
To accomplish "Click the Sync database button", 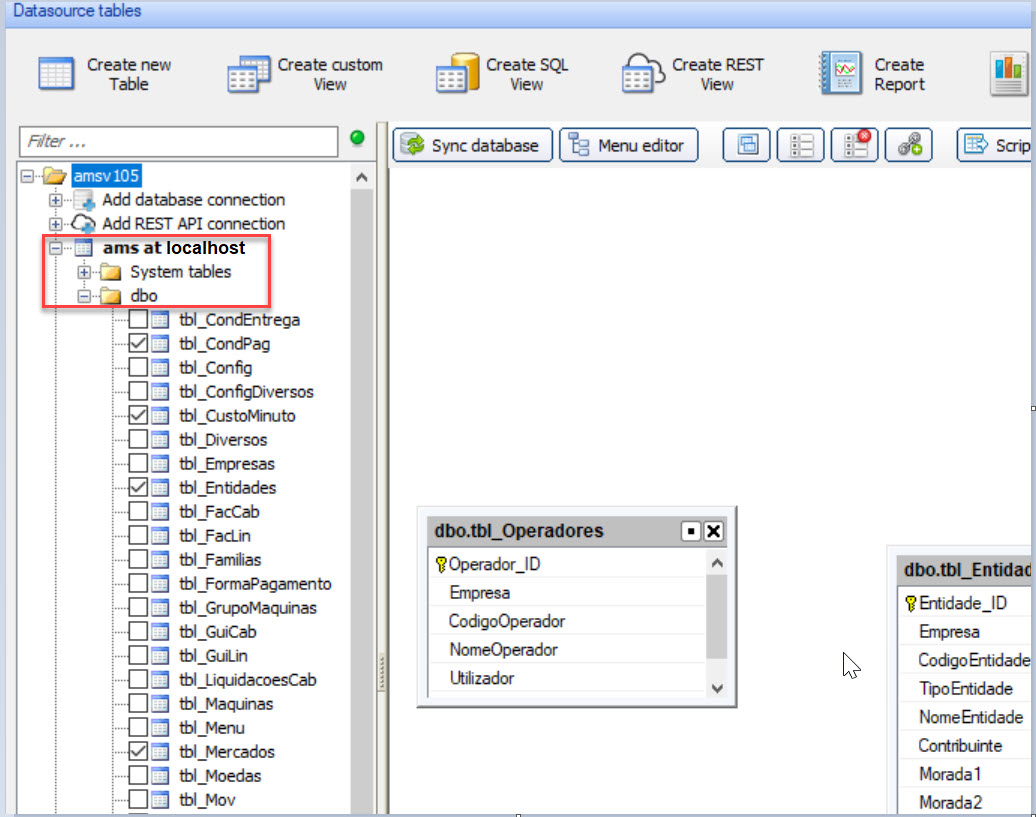I will 473,145.
